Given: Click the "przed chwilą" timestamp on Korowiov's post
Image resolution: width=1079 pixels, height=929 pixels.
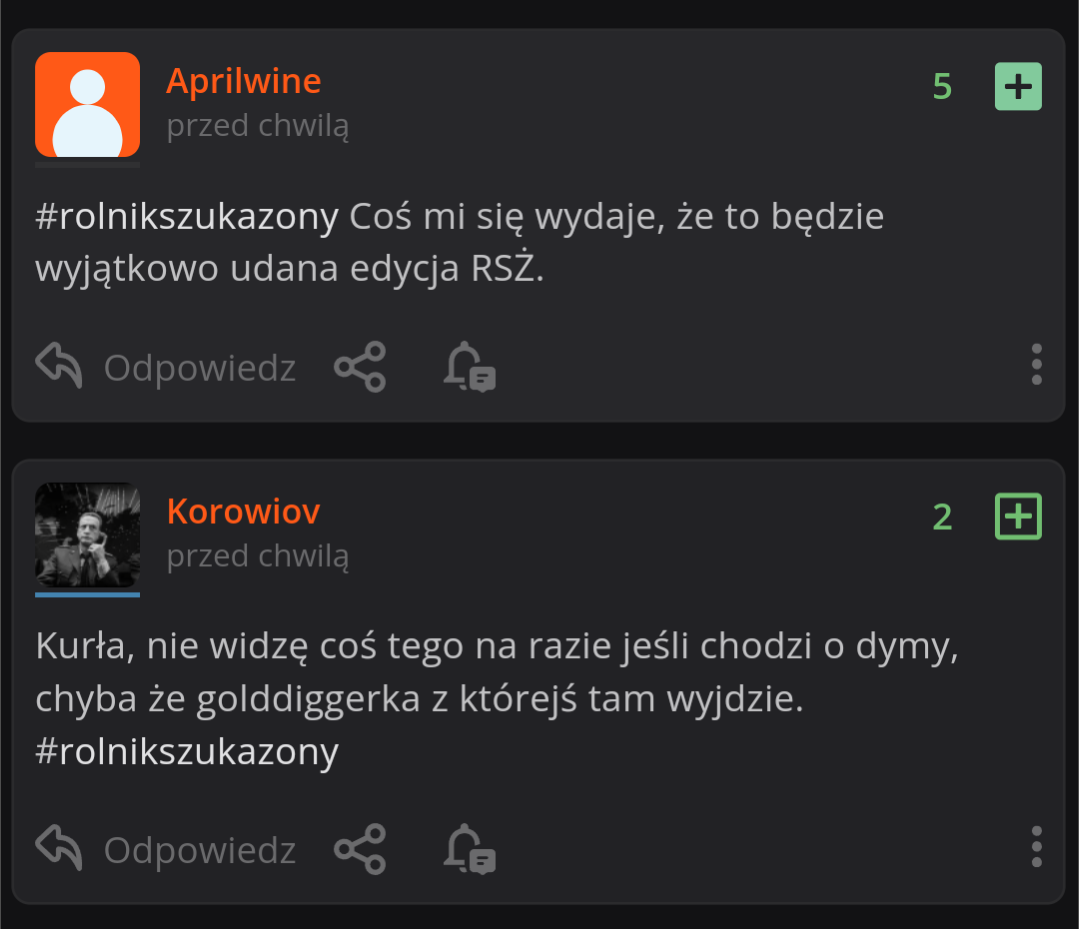Looking at the screenshot, I should point(257,556).
